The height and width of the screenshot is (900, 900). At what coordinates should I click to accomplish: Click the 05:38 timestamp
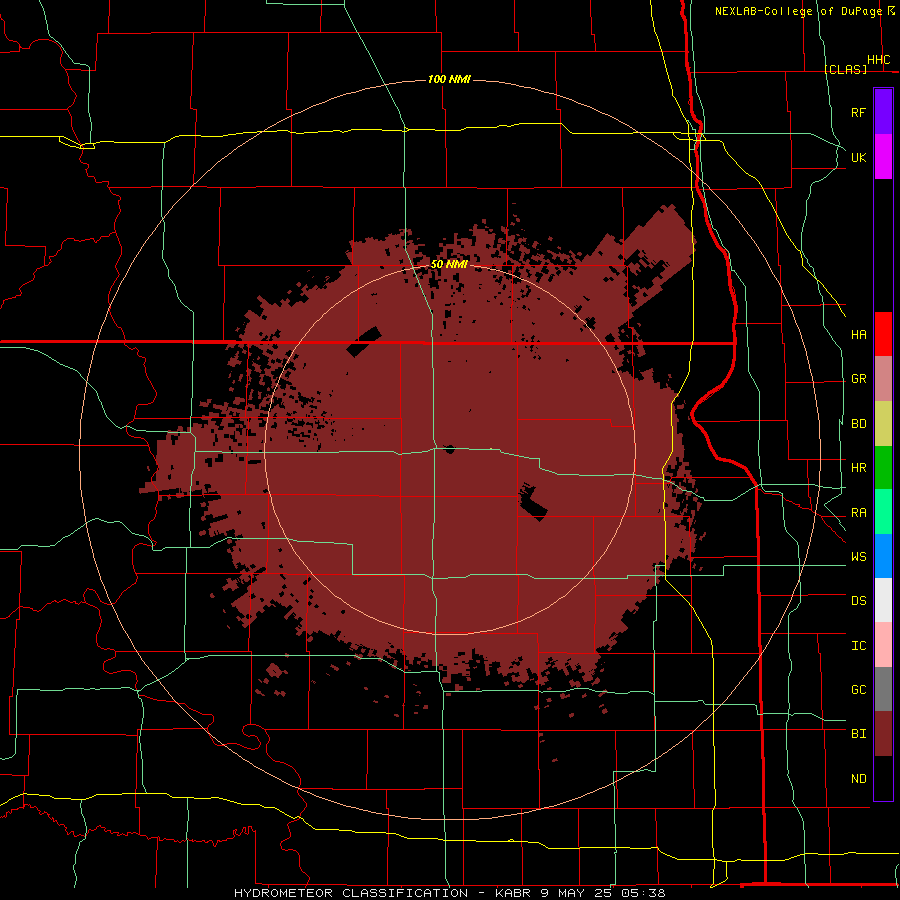click(x=642, y=893)
